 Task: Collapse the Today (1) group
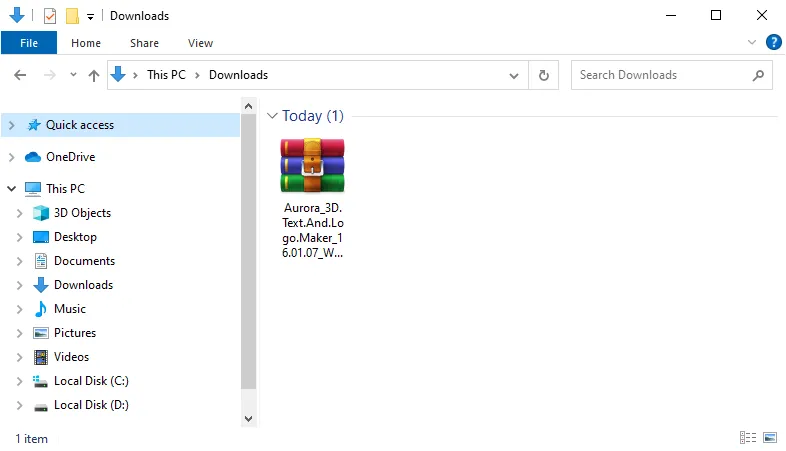272,116
